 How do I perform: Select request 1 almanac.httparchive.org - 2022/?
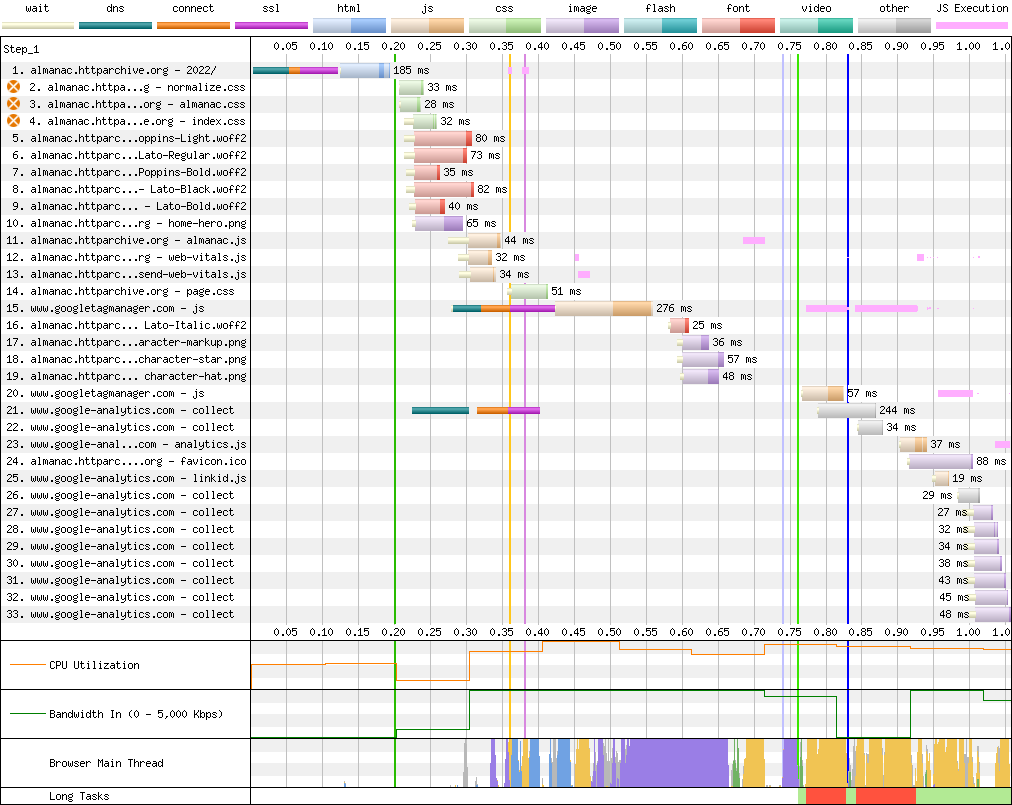point(123,71)
